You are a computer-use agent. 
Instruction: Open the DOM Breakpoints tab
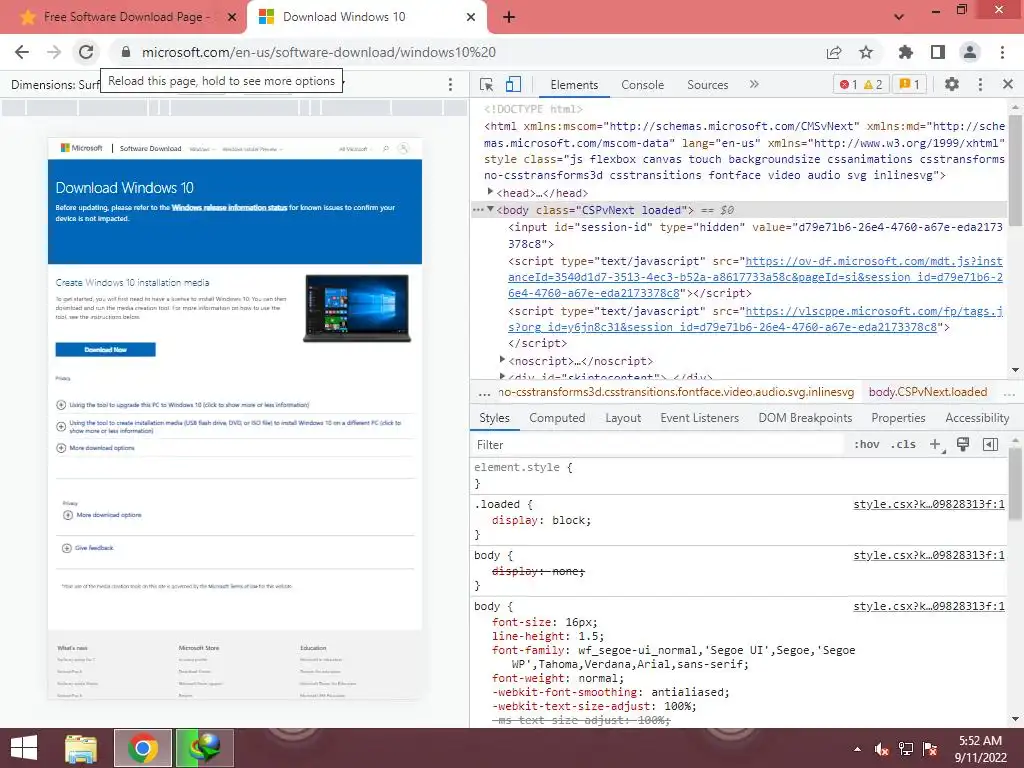tap(805, 418)
